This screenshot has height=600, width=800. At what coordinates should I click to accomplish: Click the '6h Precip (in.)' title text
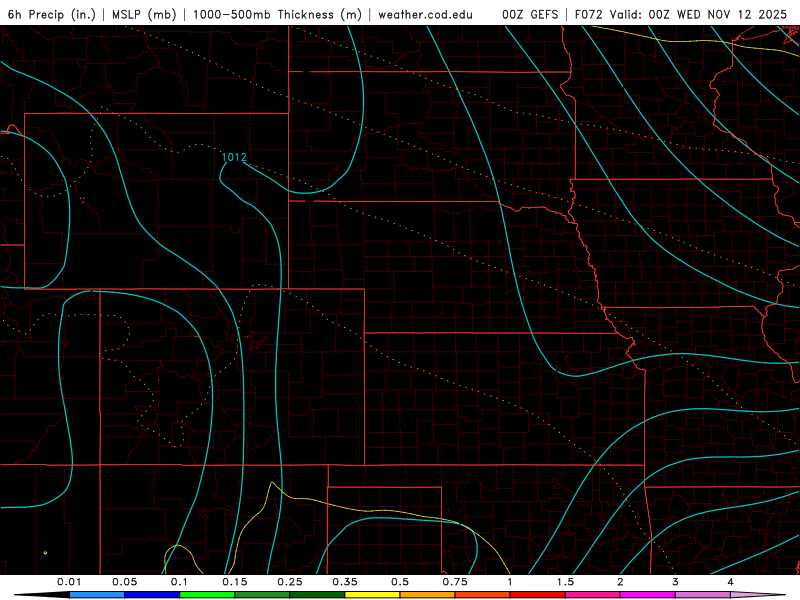pos(52,14)
